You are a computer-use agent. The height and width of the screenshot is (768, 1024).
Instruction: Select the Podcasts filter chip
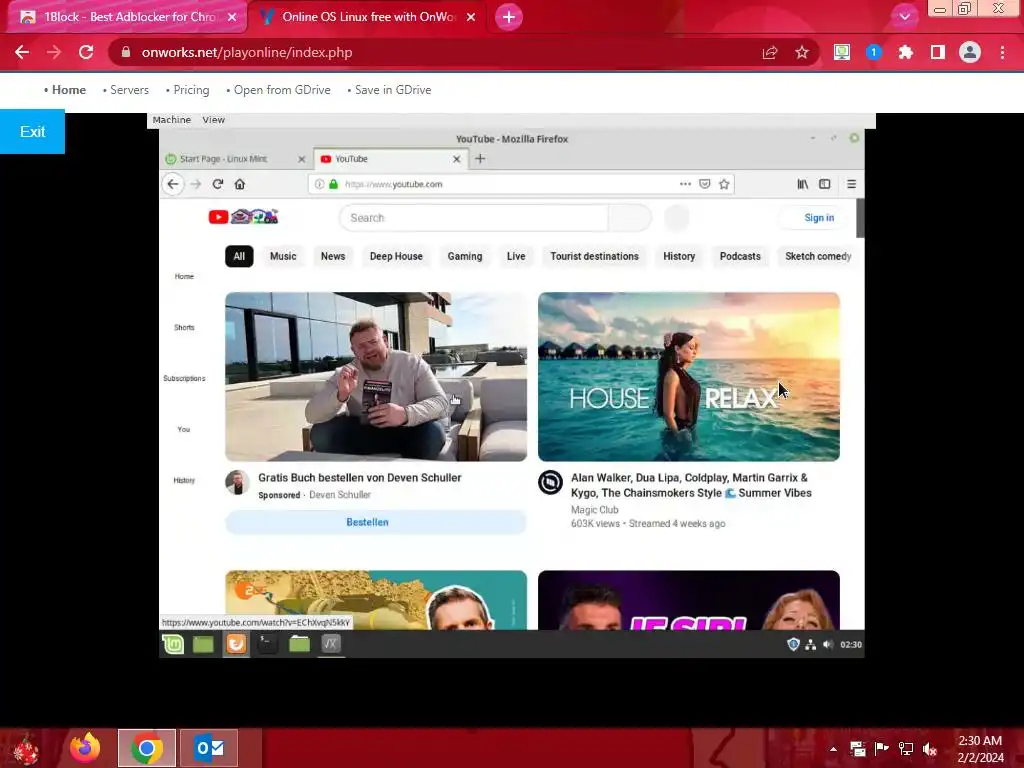[740, 257]
